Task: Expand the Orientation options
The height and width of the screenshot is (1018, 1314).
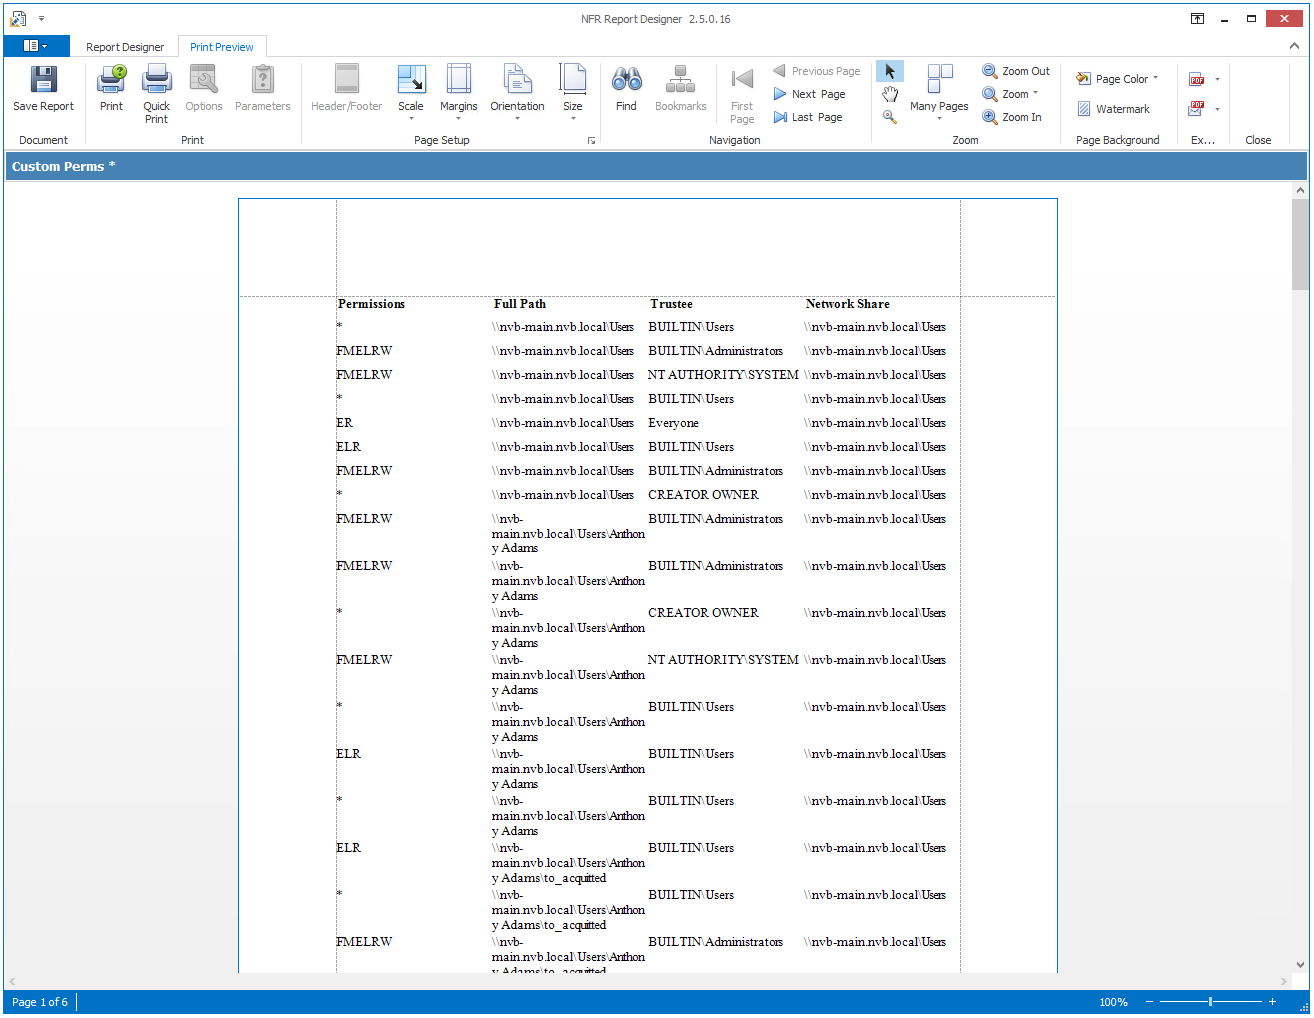Action: 517,92
